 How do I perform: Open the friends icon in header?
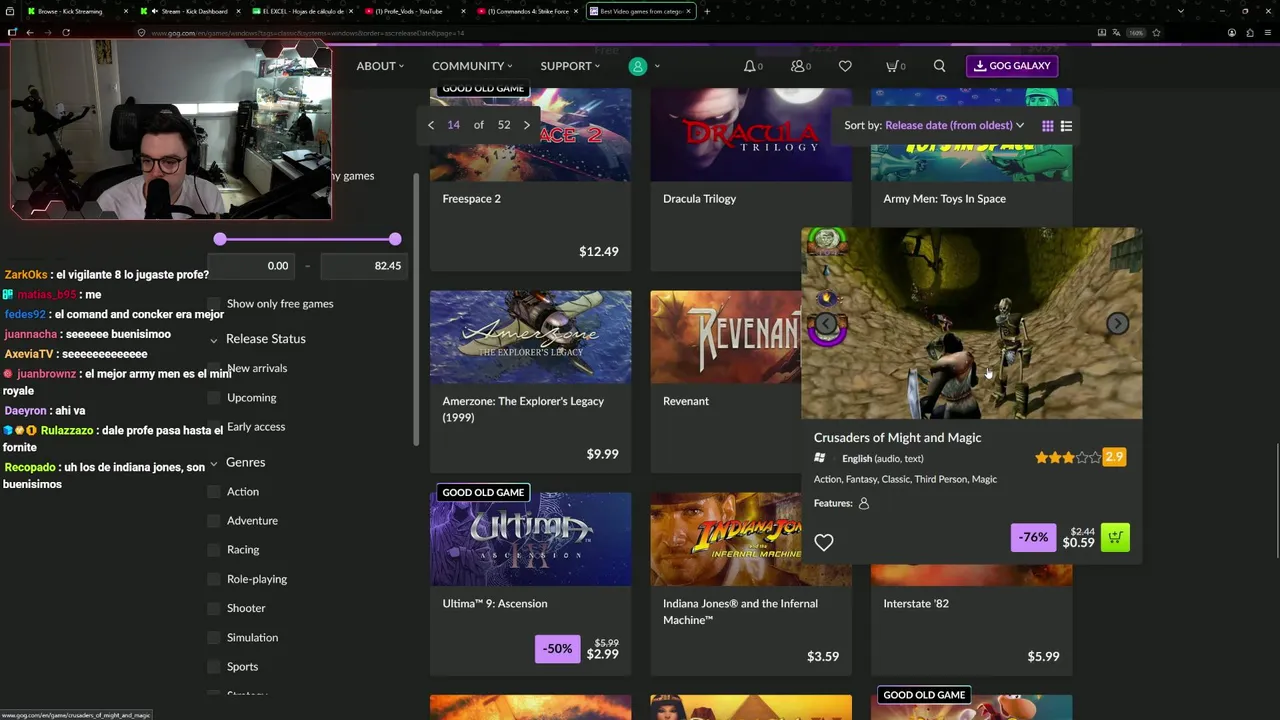800,66
